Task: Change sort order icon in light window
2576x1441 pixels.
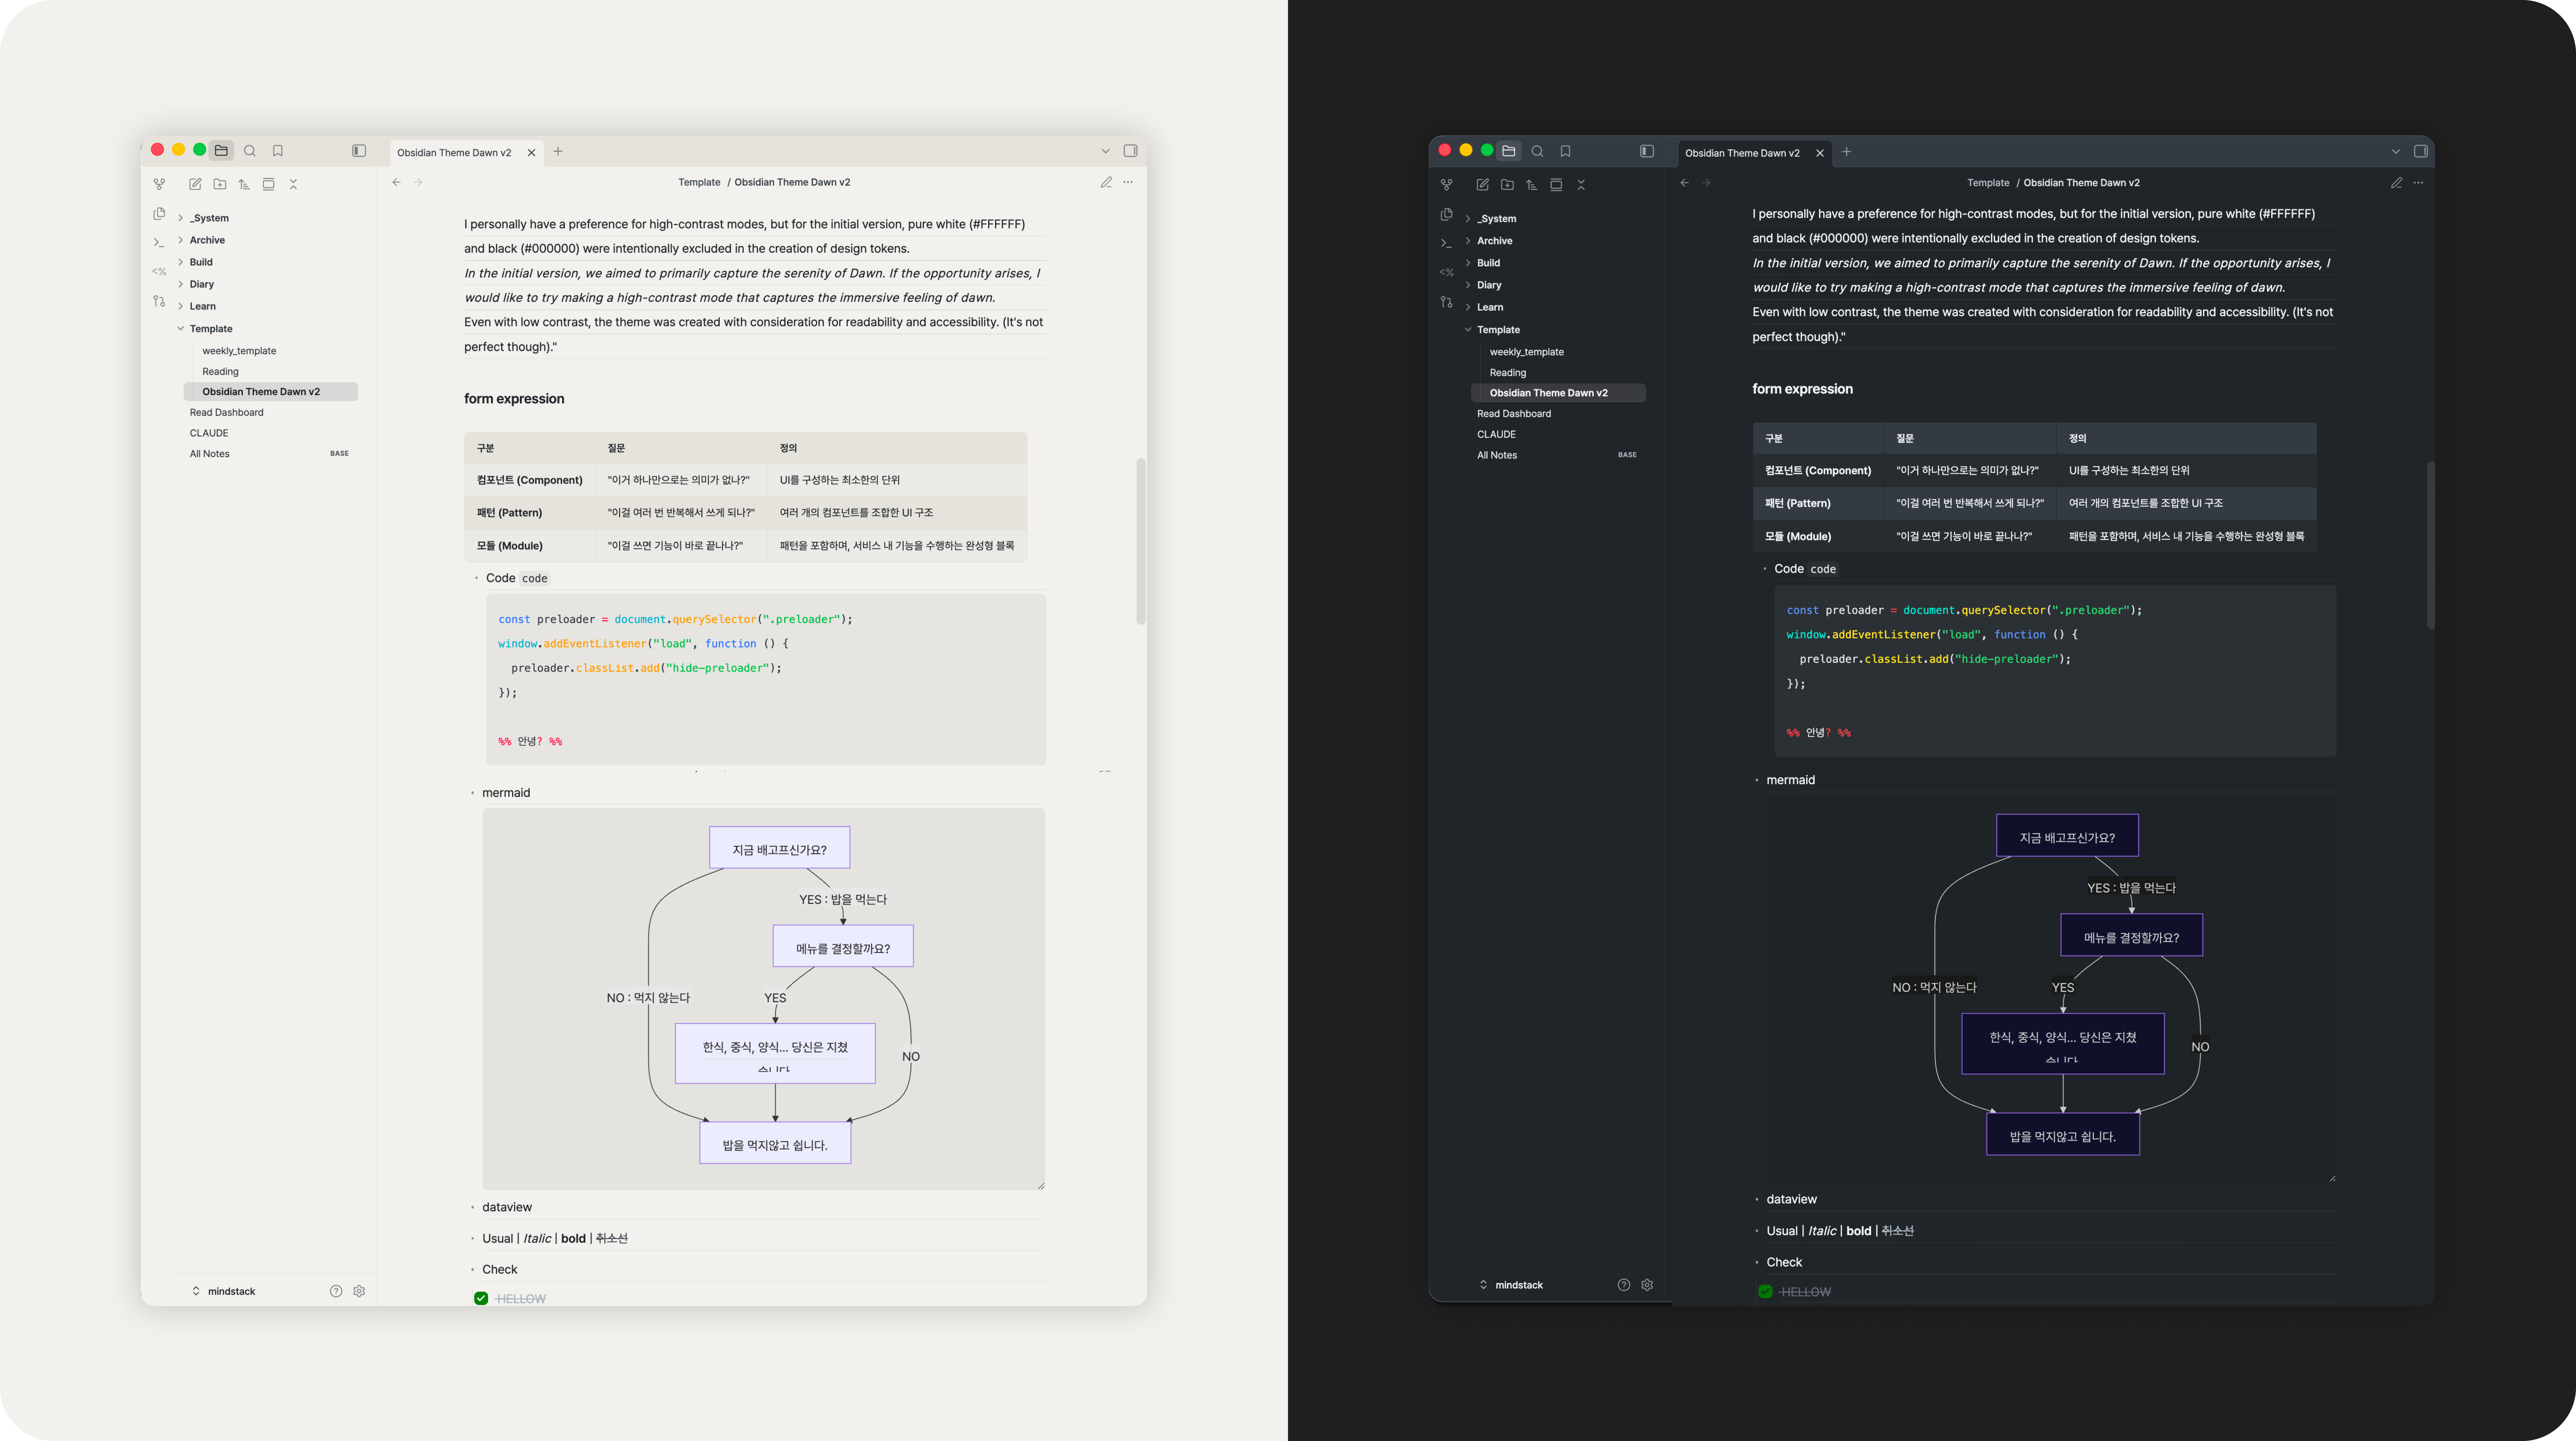Action: point(244,184)
